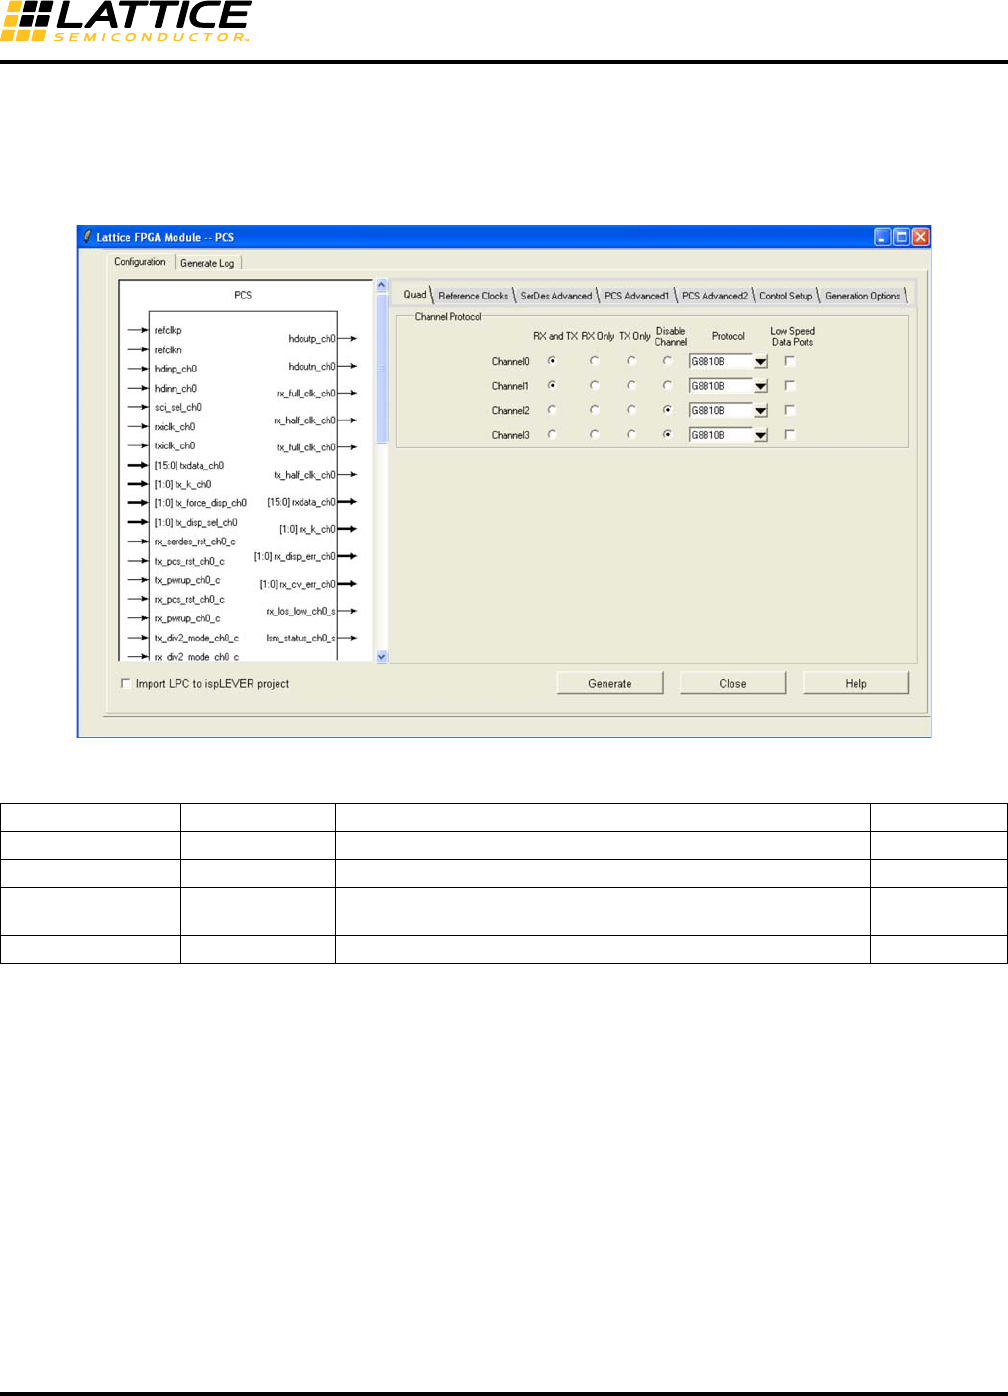Screen dimensions: 1008x1396
Task: Click the hdoutp_ch0 port label
Action: click(312, 339)
